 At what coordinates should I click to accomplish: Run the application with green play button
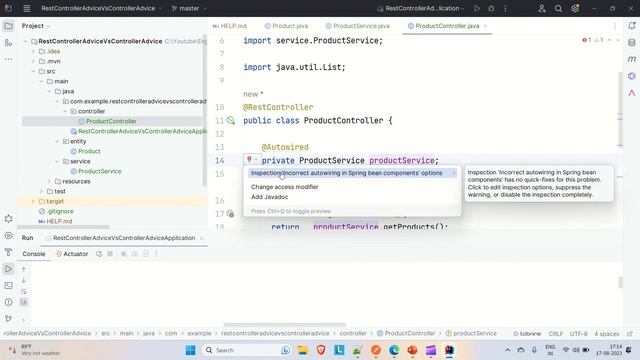pos(477,8)
